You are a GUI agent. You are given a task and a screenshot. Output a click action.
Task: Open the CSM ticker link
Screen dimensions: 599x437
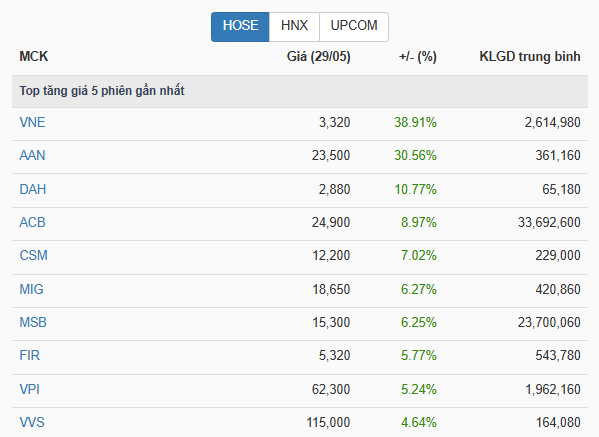34,256
